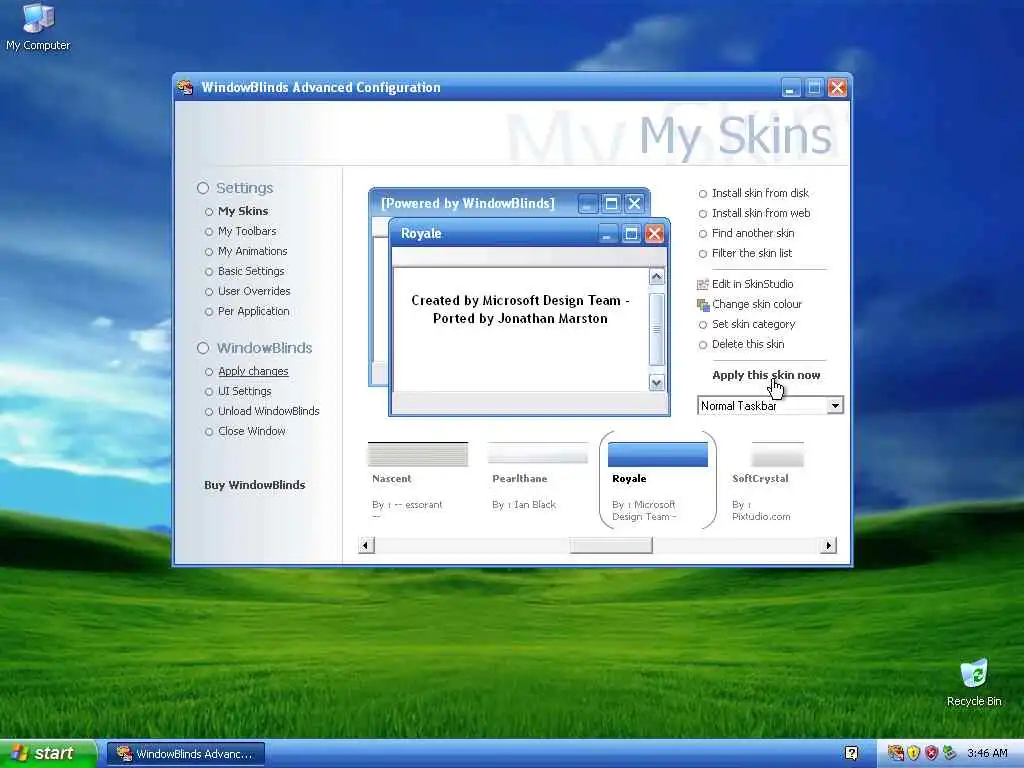Click the skin list scroll left arrow
This screenshot has height=768, width=1024.
[366, 545]
